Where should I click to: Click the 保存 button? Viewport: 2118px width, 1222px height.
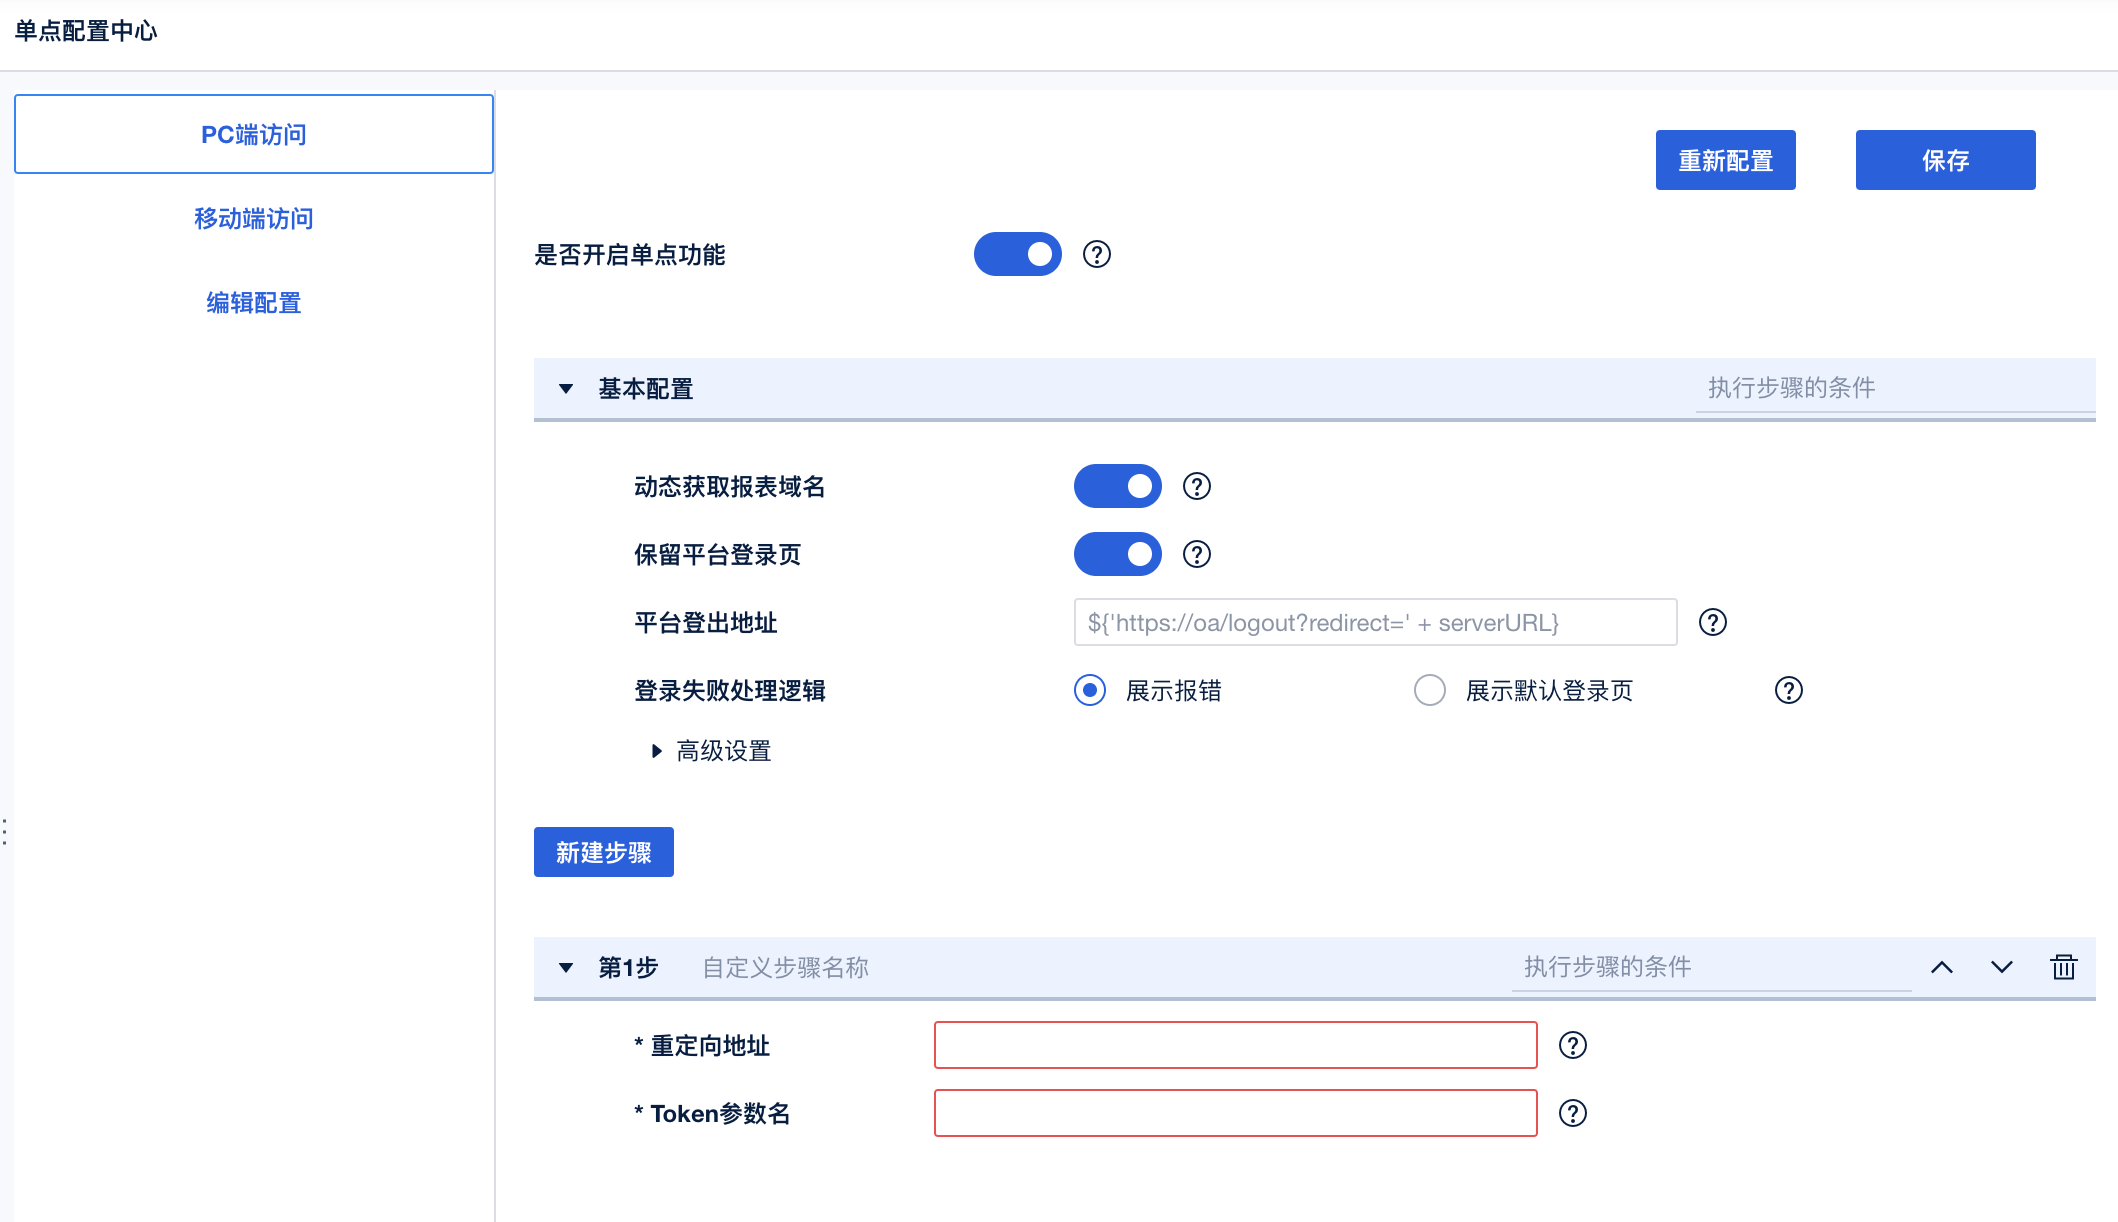[1945, 160]
